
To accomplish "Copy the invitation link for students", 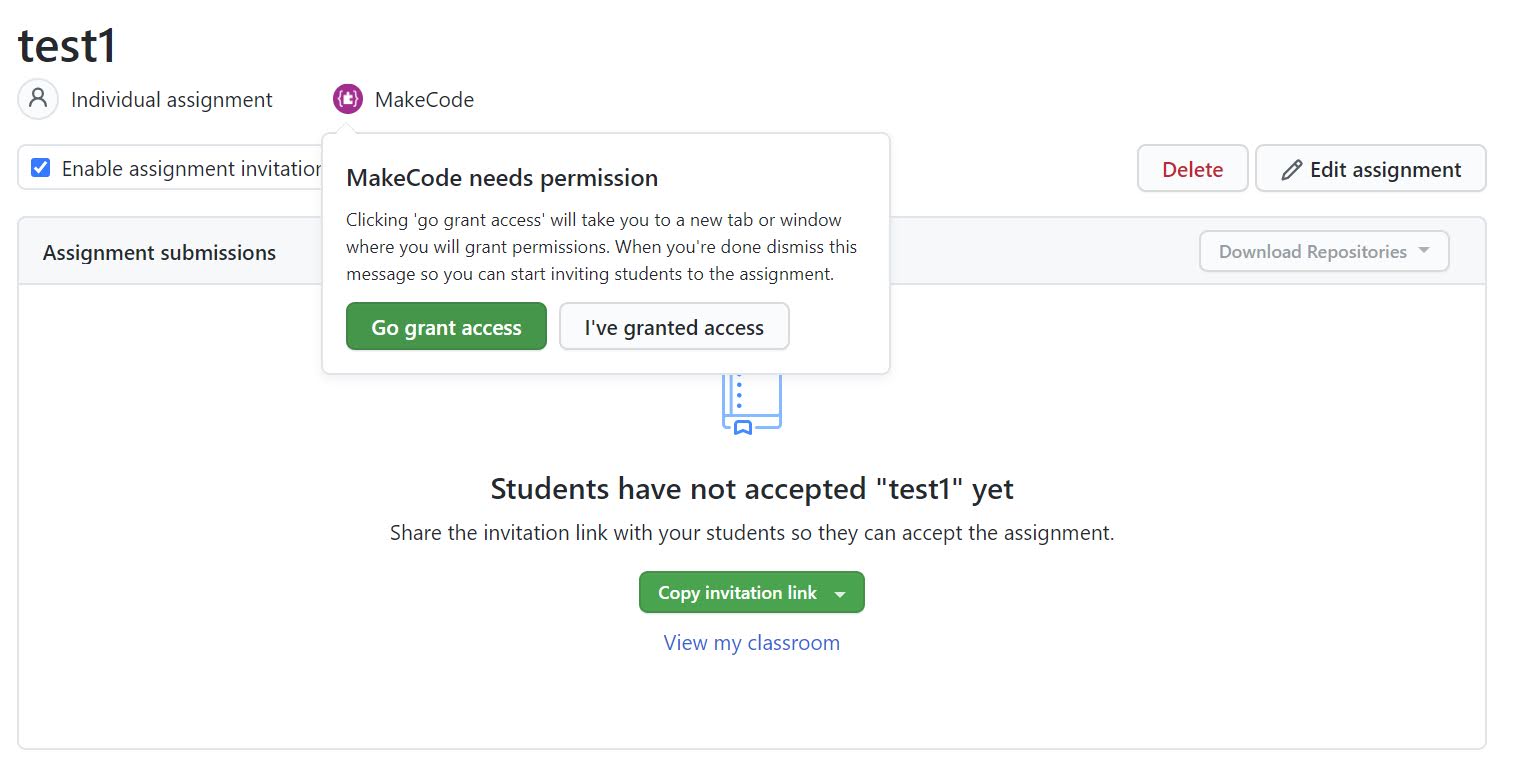I will pyautogui.click(x=737, y=593).
